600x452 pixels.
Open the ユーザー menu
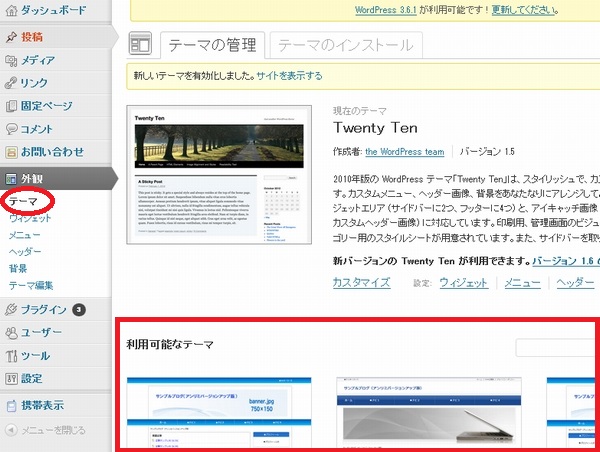41,333
